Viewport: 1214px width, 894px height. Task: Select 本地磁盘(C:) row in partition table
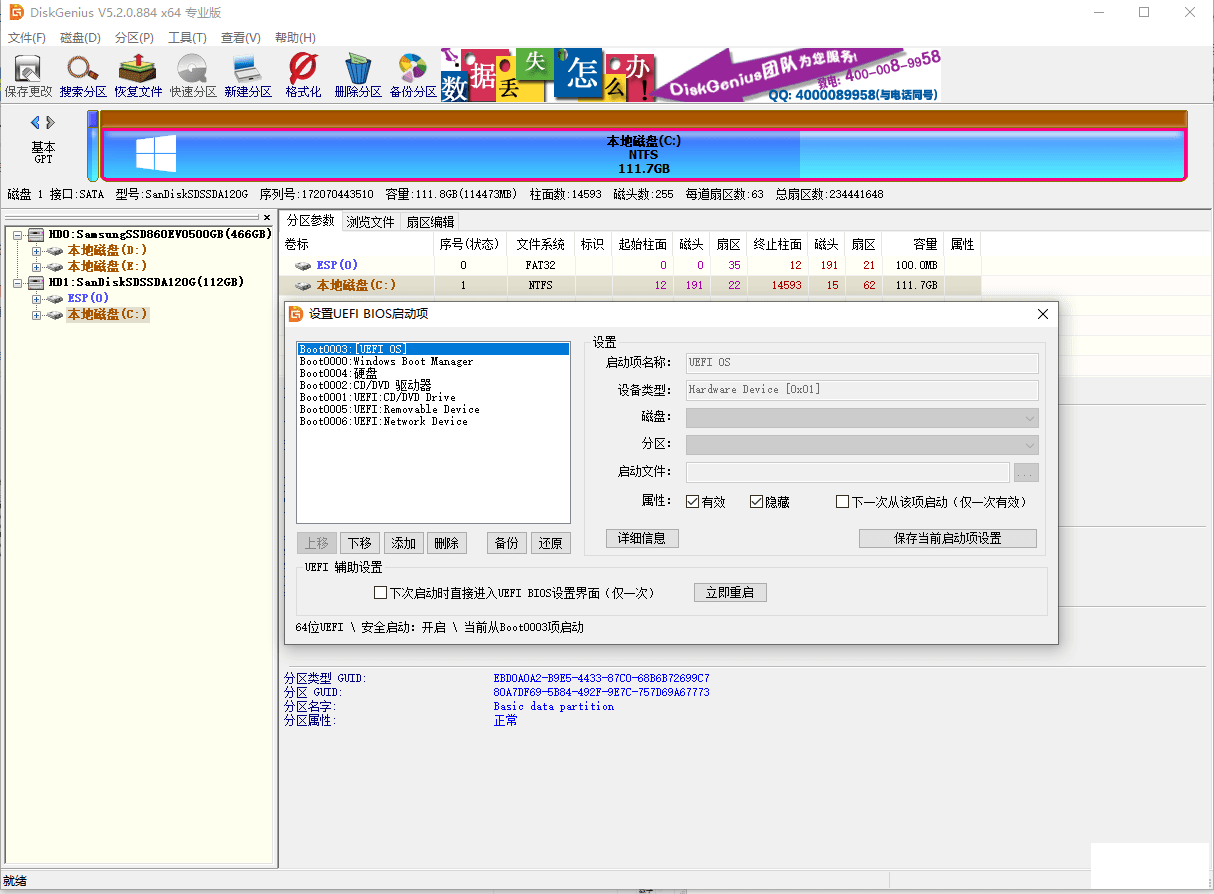coord(630,285)
